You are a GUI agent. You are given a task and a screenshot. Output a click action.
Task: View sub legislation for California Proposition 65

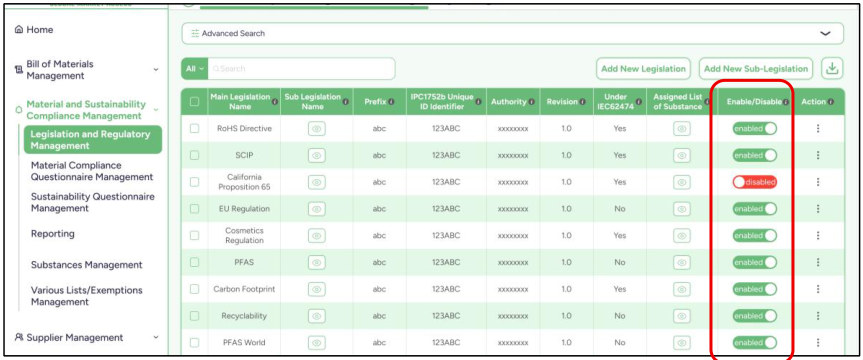316,182
